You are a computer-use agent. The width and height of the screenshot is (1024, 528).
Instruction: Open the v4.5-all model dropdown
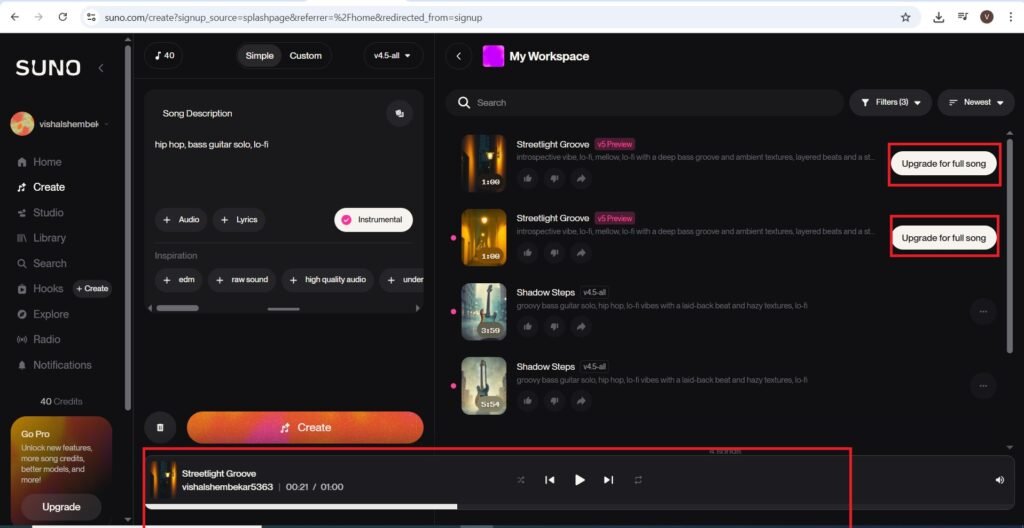(x=393, y=56)
